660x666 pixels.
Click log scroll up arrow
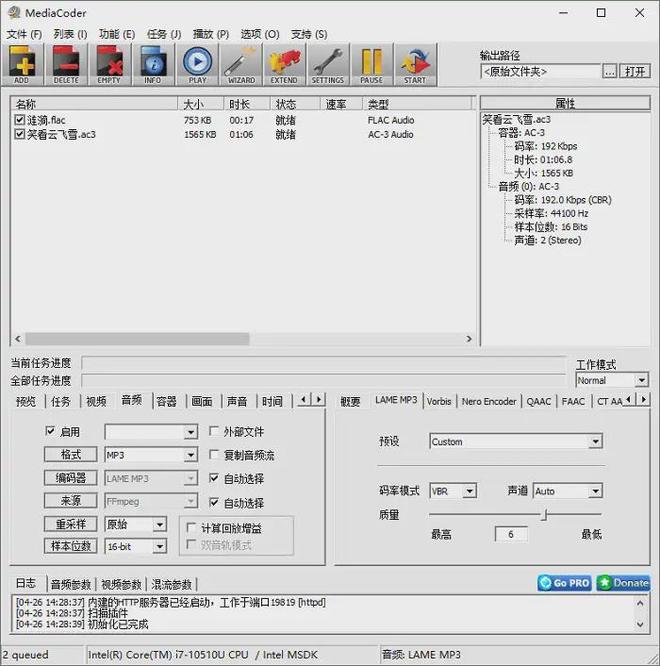[640, 603]
